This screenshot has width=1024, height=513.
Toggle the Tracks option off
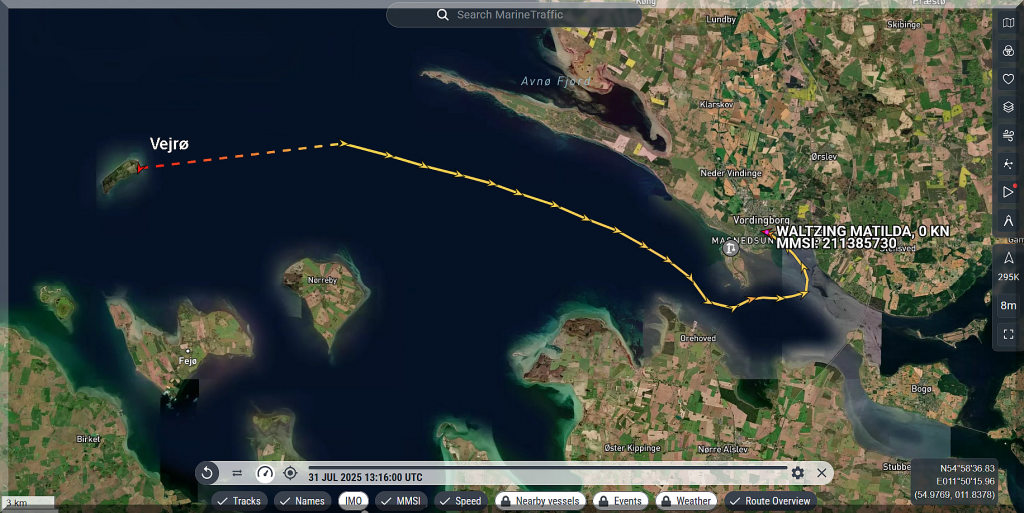coord(240,501)
